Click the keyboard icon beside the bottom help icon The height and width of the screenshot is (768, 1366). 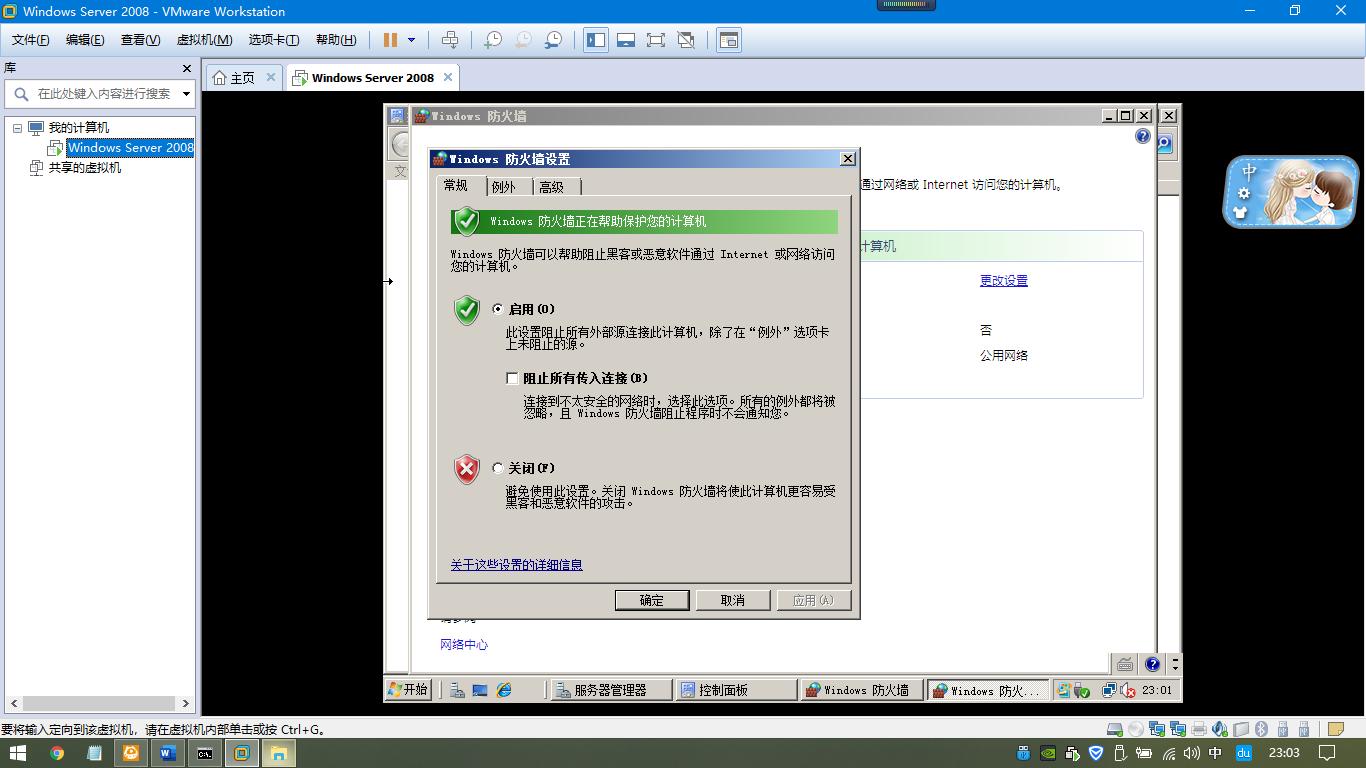(x=1125, y=664)
